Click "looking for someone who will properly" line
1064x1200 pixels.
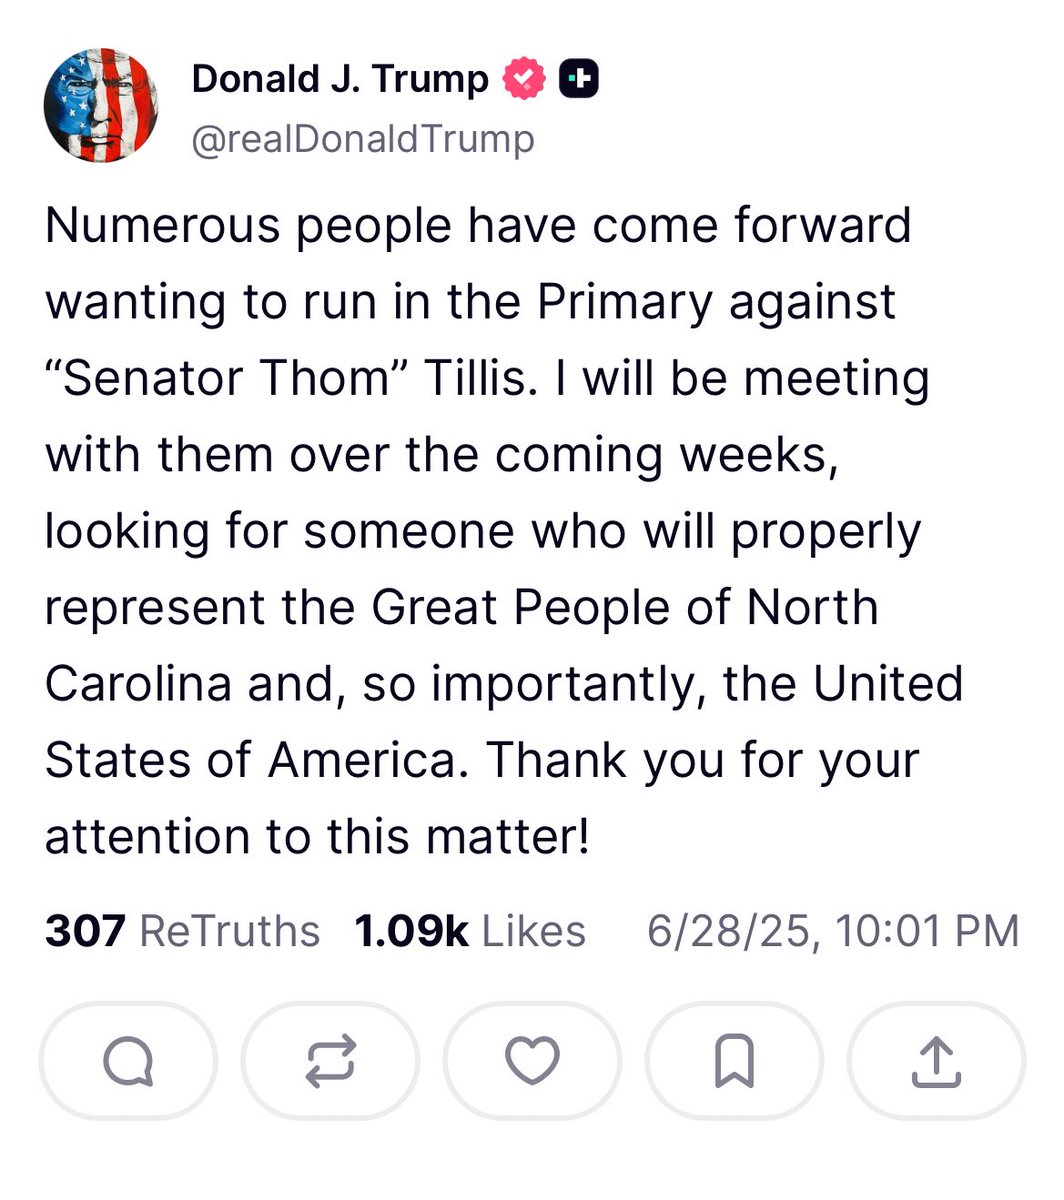482,531
